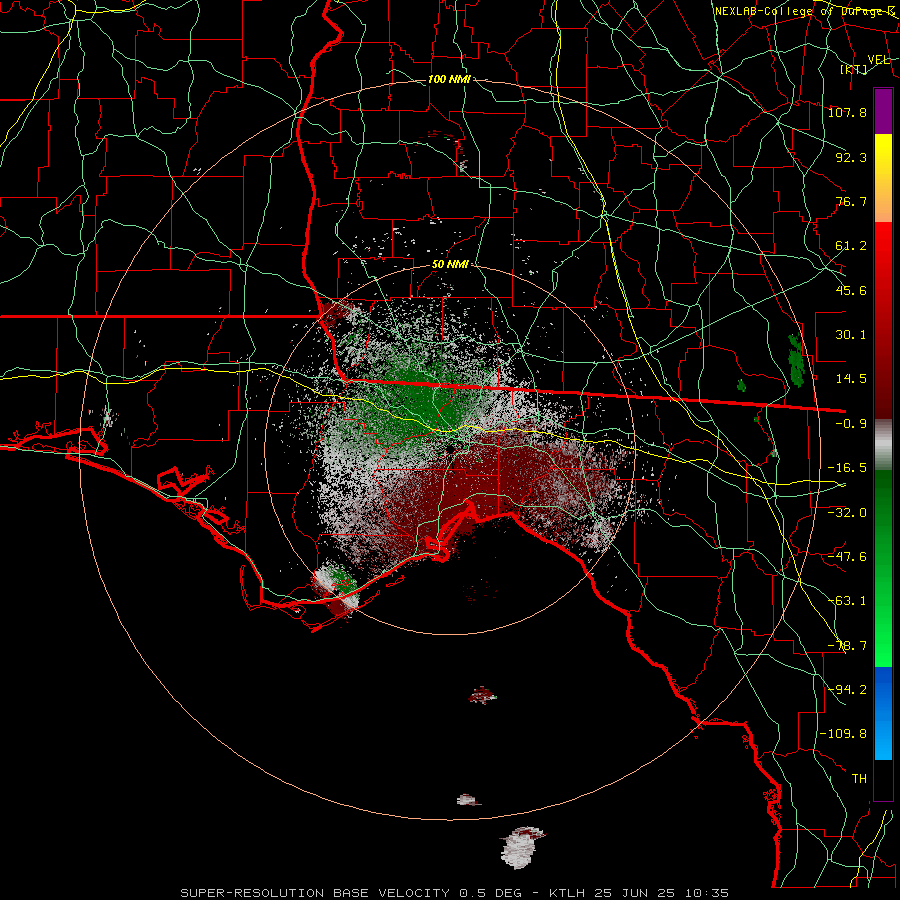Click the -109.8 value on velocity scale
Viewport: 900px width, 900px height.
[x=844, y=734]
